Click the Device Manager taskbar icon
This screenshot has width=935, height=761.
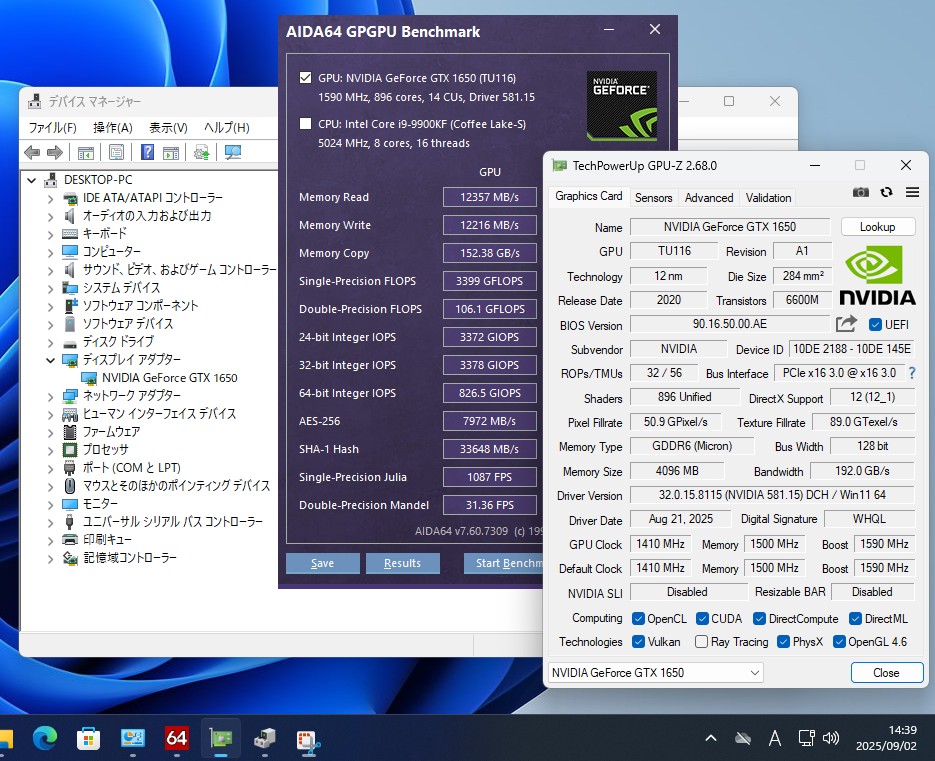pos(265,738)
